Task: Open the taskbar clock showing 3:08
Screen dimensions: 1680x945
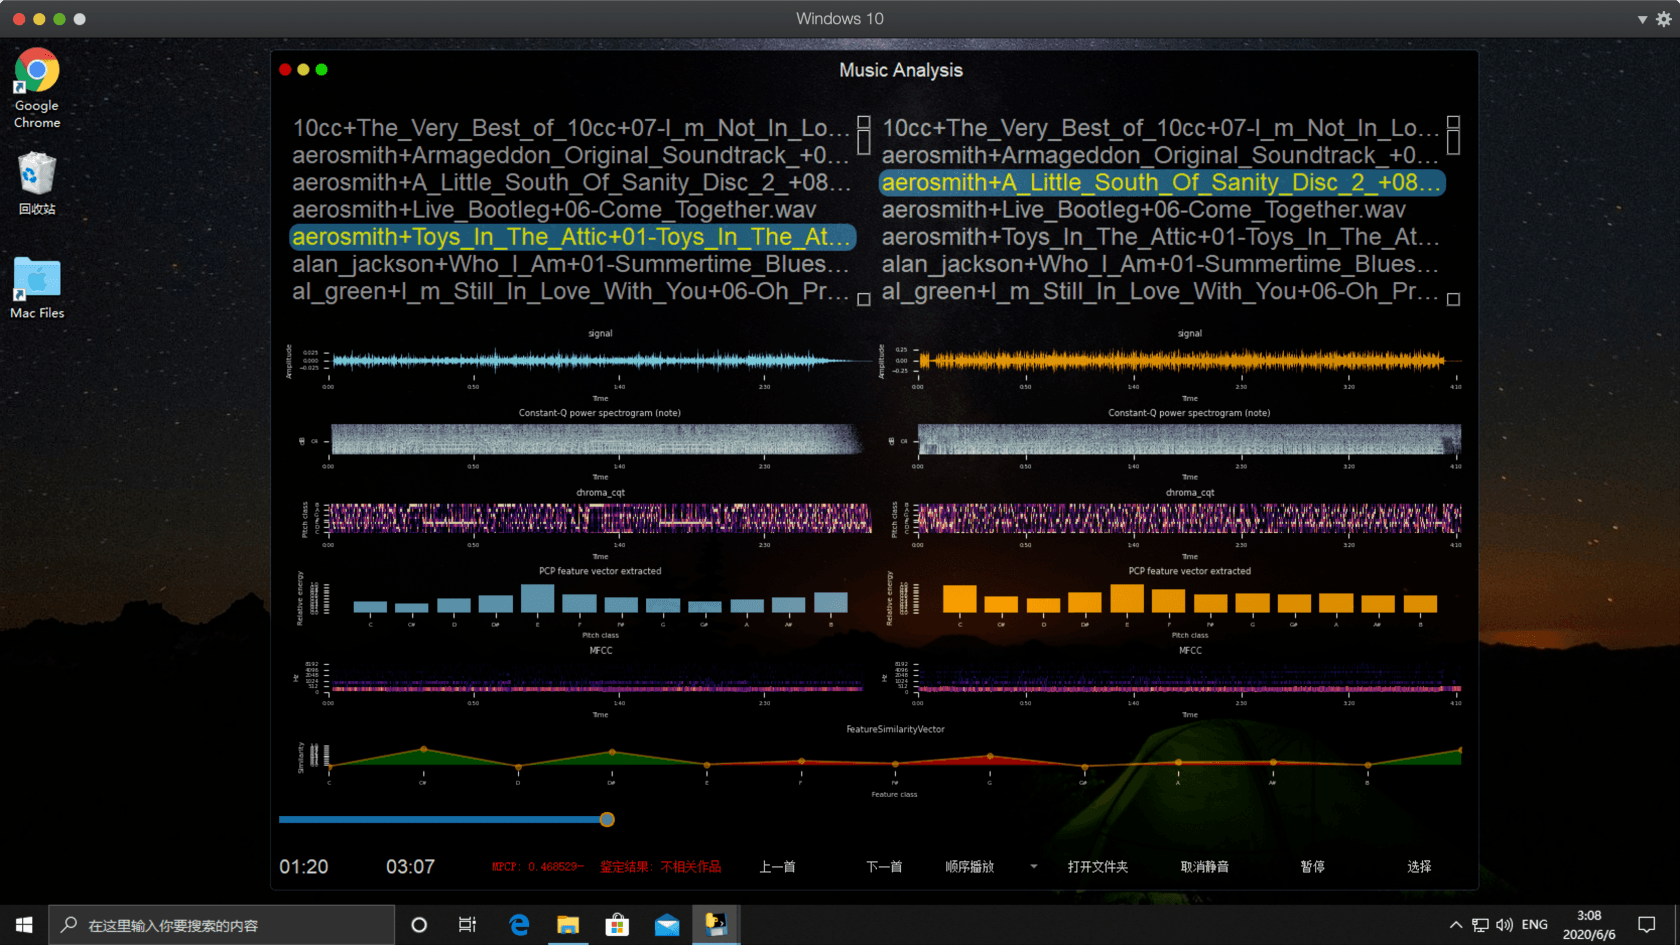Action: (x=1588, y=925)
